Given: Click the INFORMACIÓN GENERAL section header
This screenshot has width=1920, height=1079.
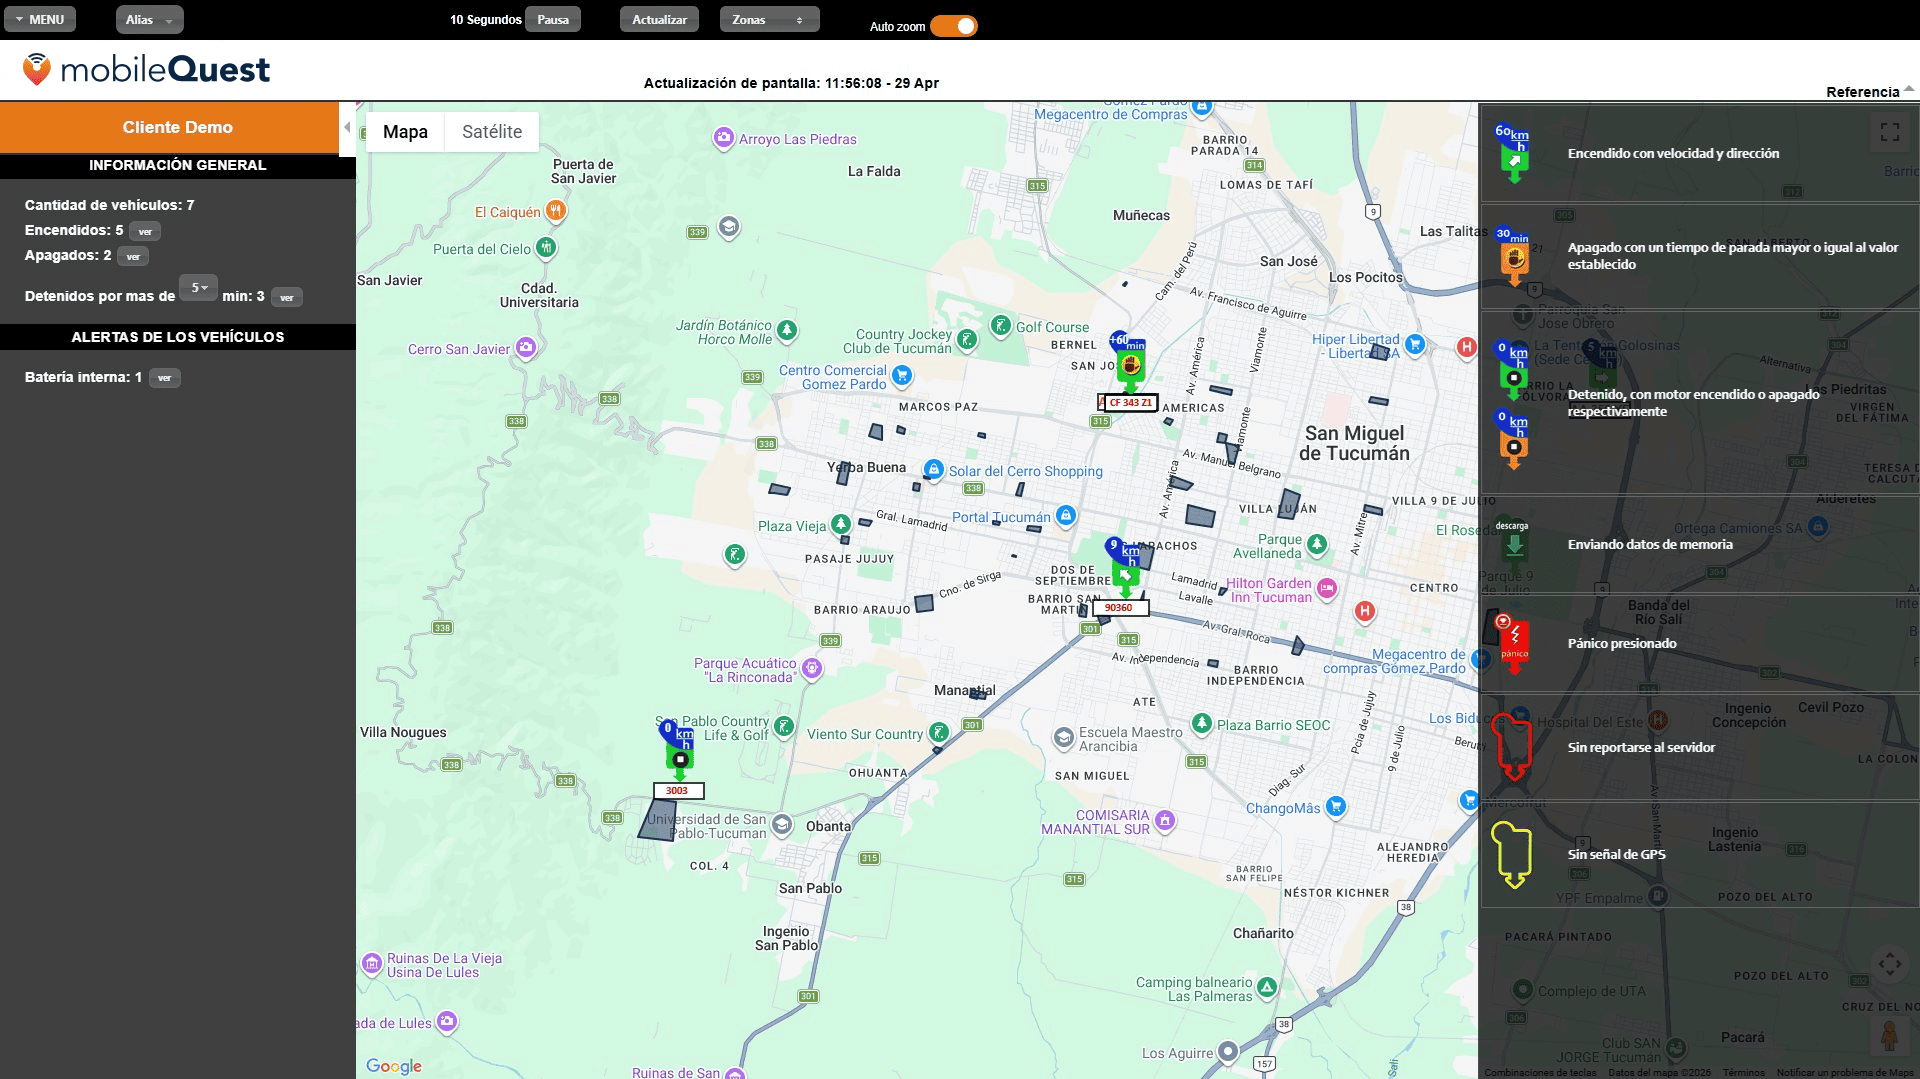Looking at the screenshot, I should [178, 165].
